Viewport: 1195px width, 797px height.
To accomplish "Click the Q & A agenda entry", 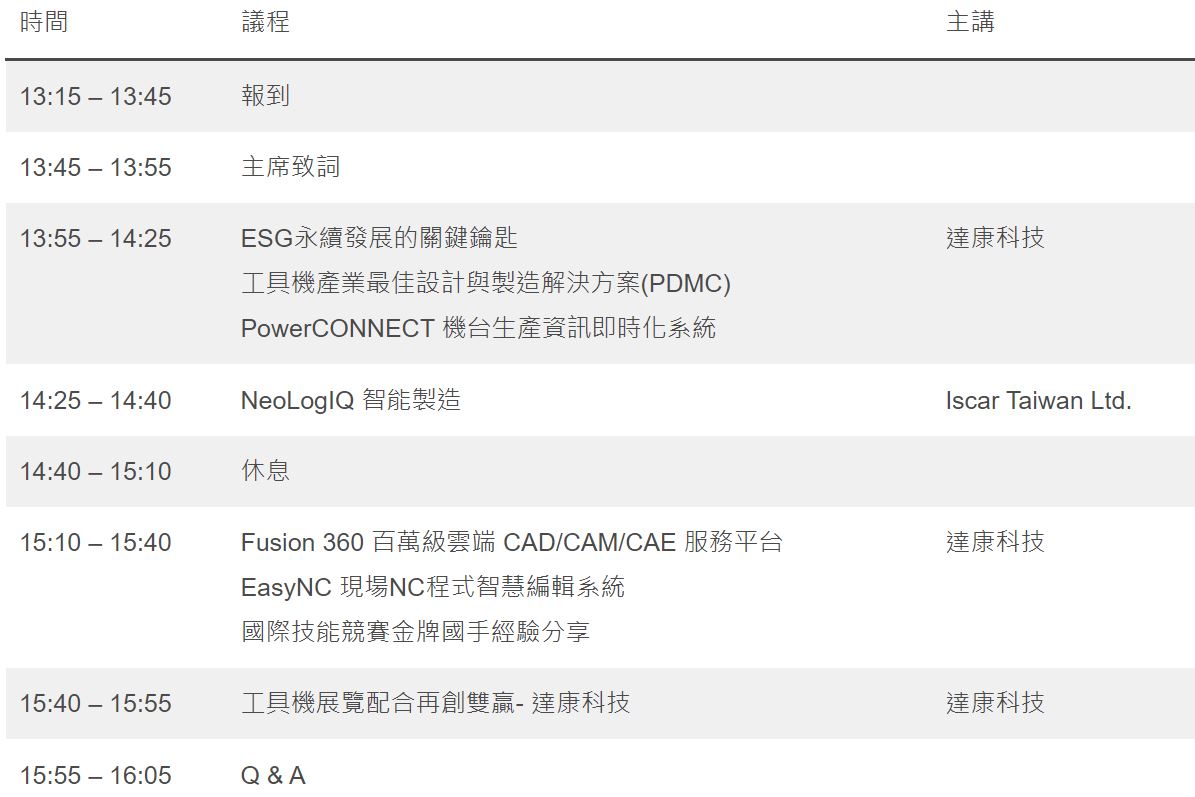I will (x=273, y=776).
